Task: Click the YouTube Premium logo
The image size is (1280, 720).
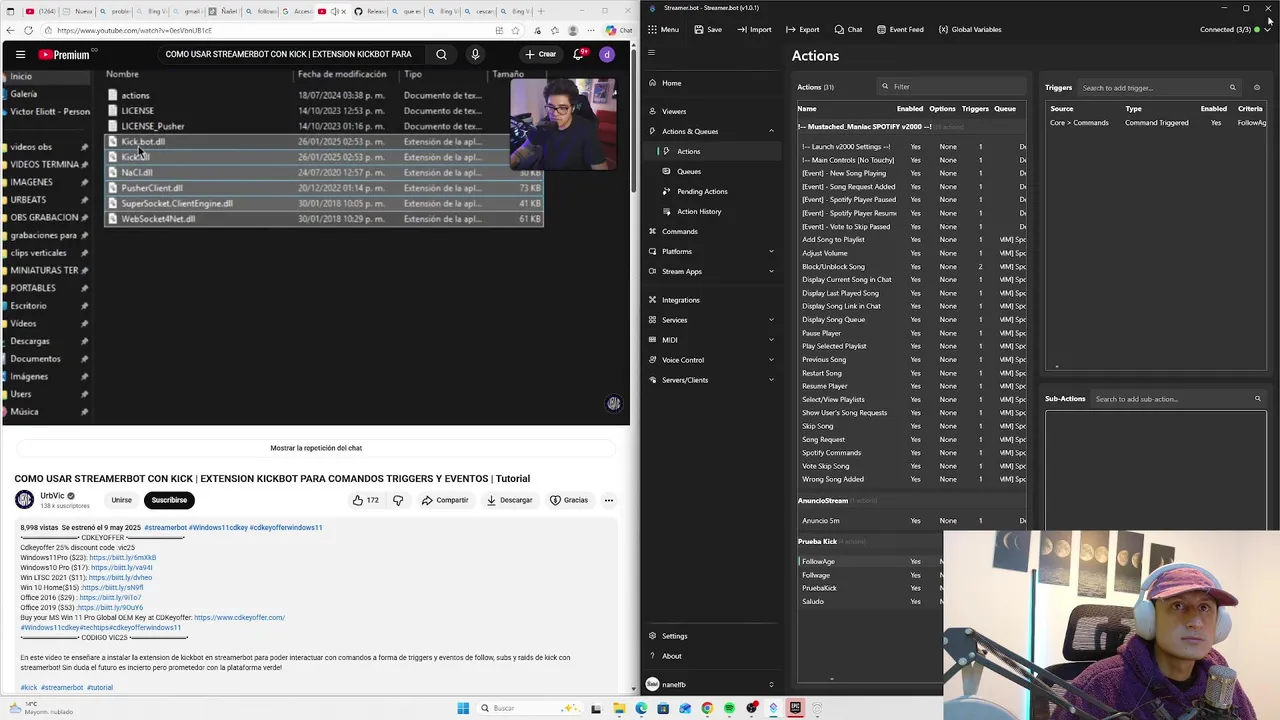Action: (x=64, y=55)
